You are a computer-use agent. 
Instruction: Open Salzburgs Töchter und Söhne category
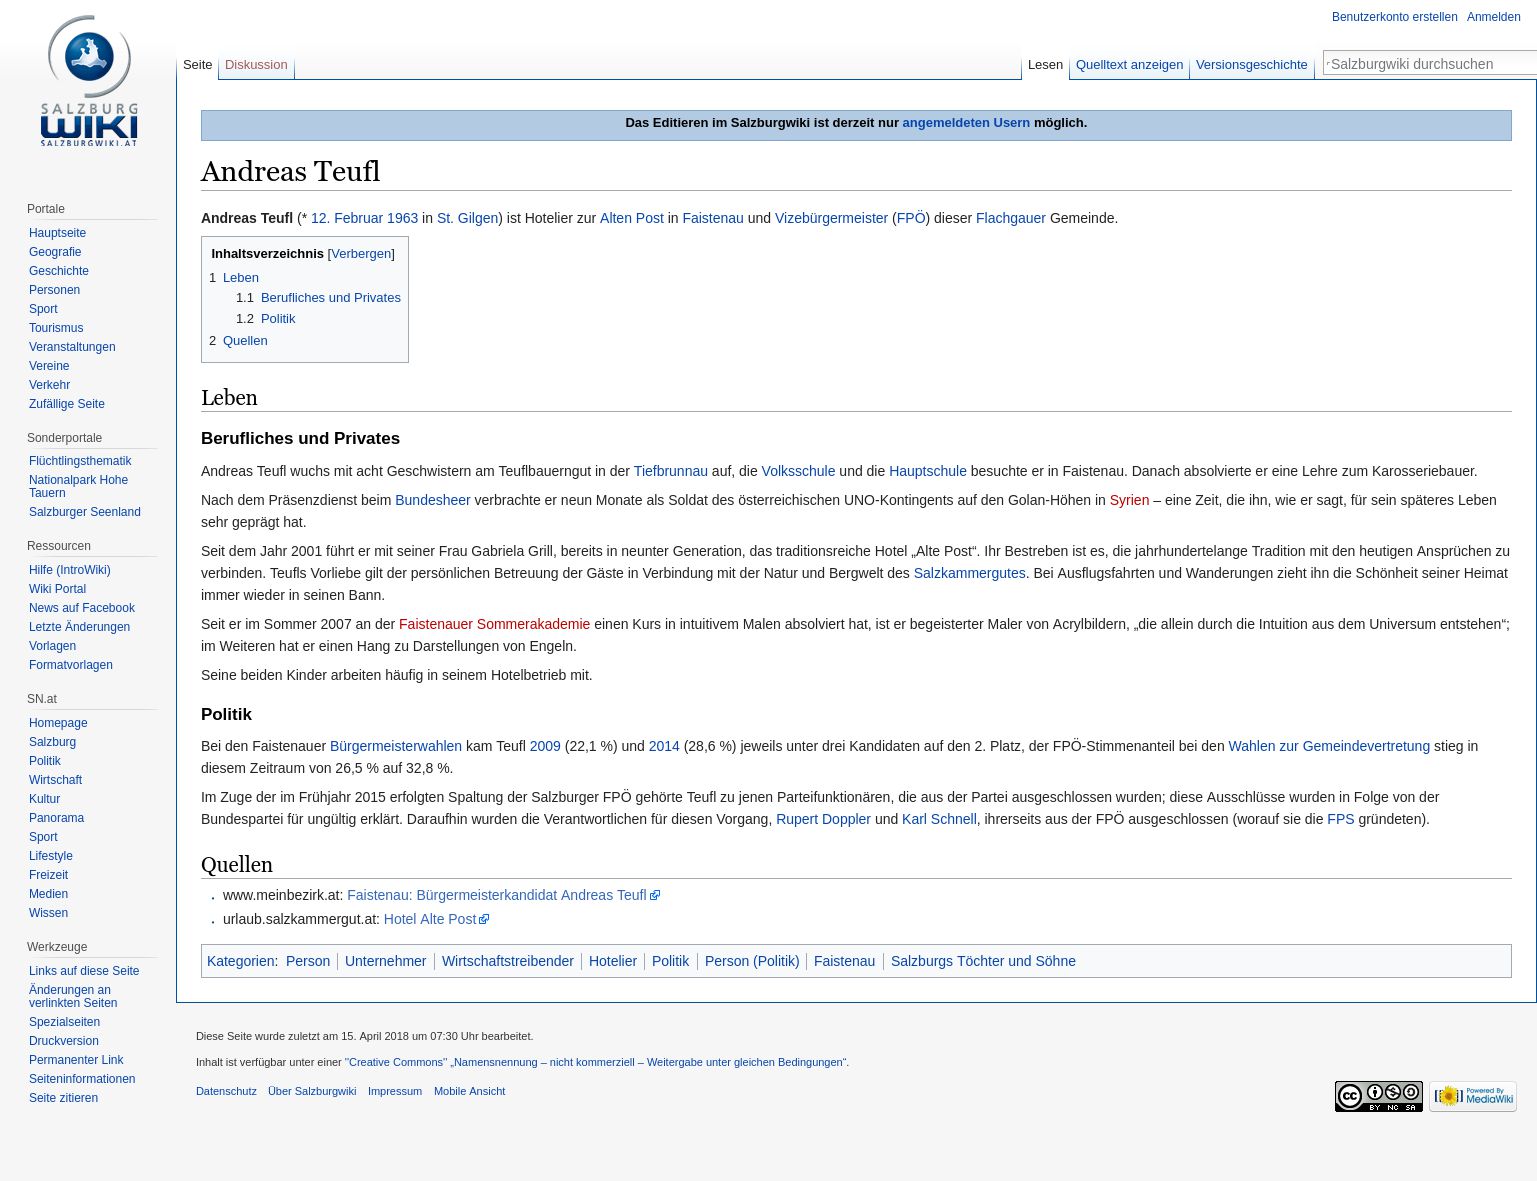pos(983,961)
